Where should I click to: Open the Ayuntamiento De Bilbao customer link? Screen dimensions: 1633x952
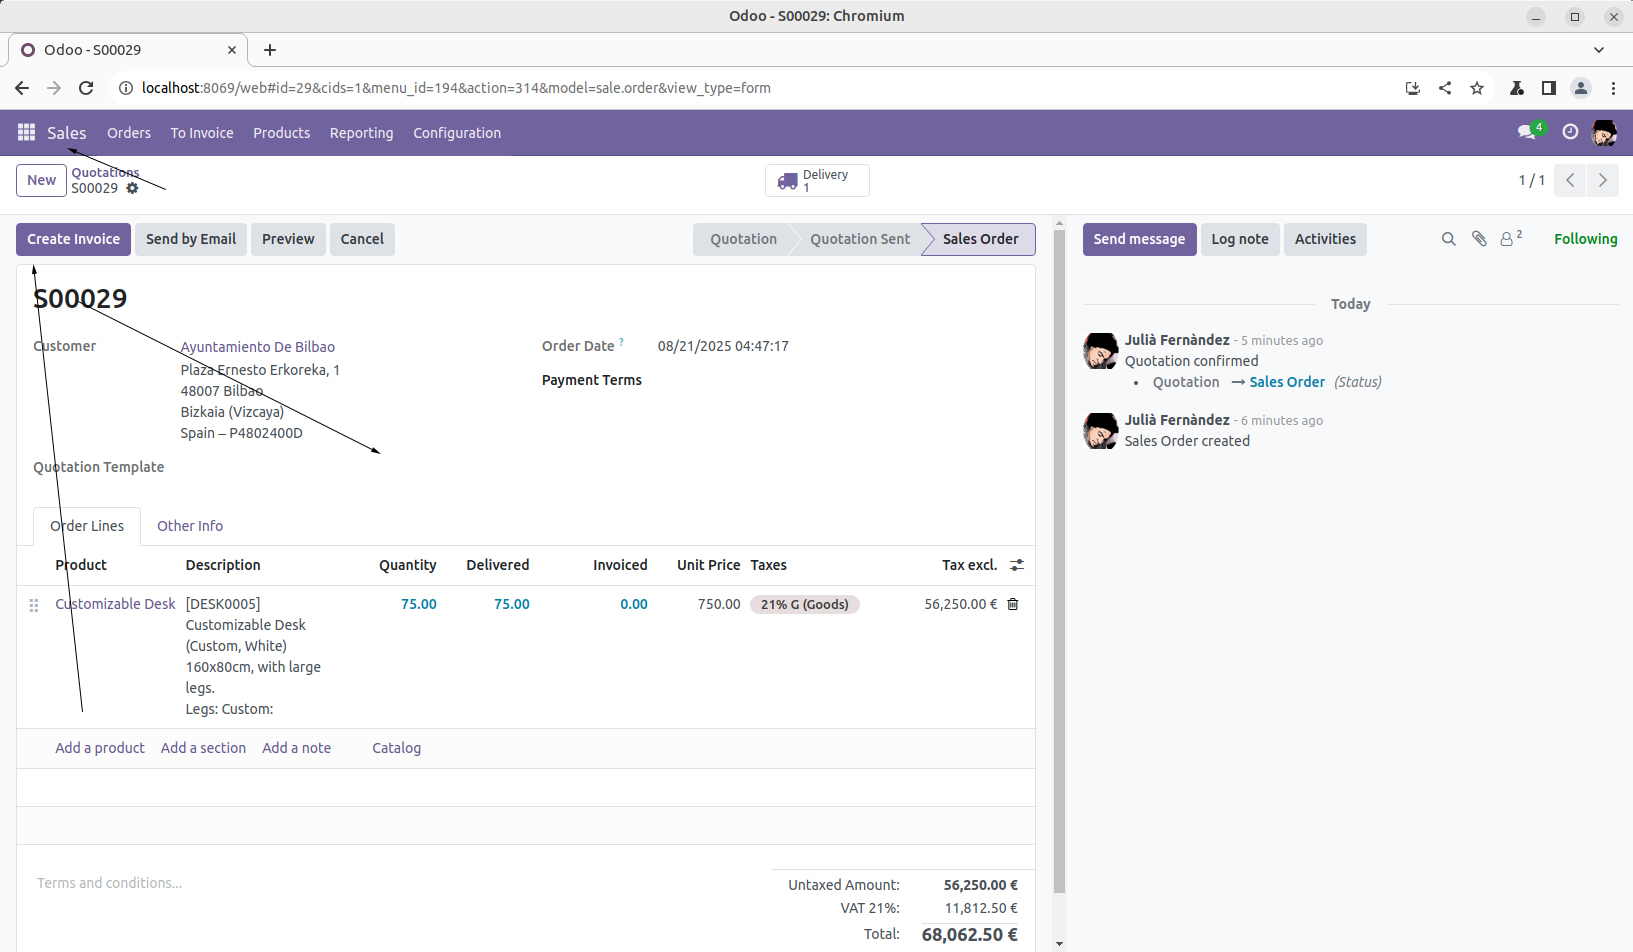[x=258, y=347]
